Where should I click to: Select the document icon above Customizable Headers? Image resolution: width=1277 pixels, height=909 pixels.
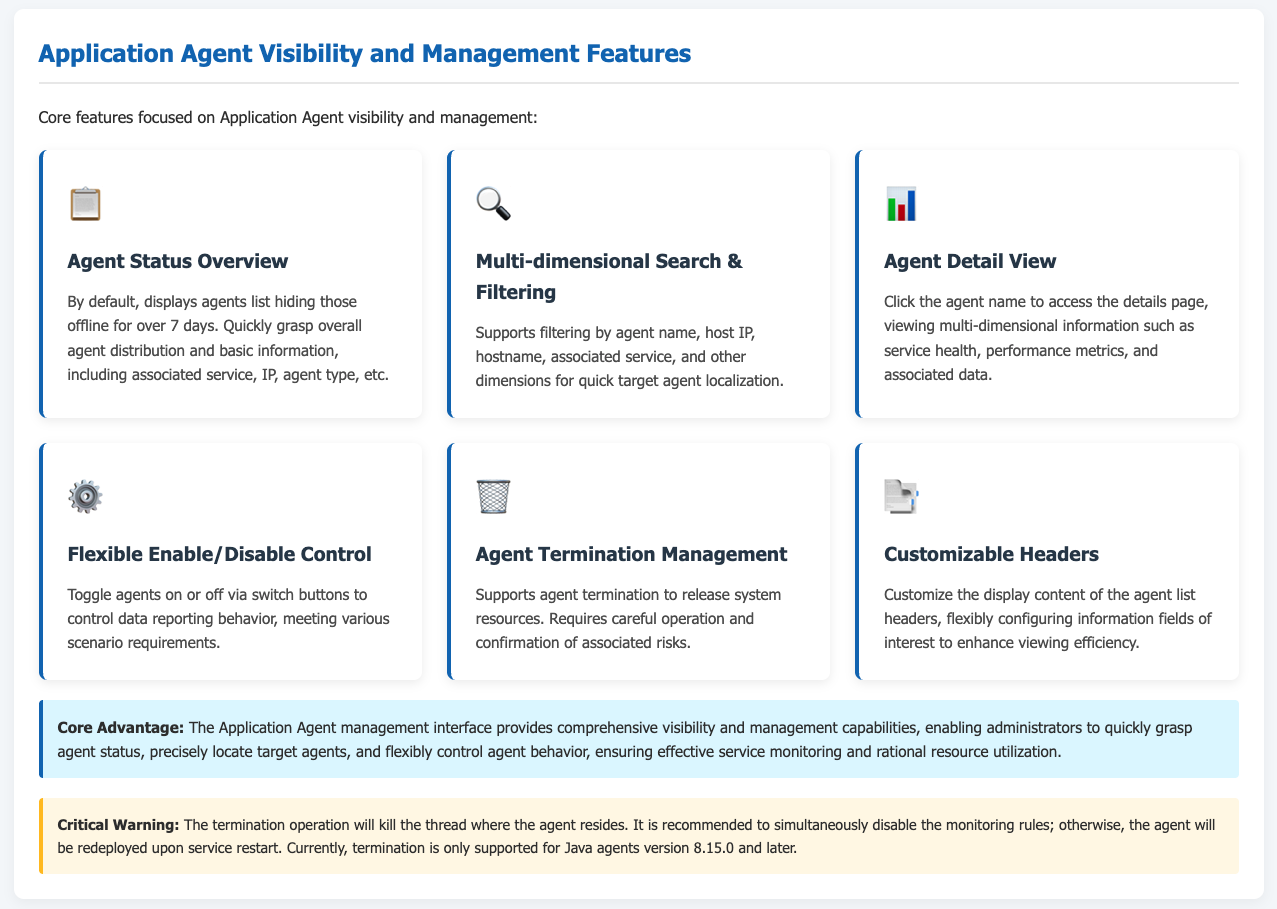click(902, 496)
